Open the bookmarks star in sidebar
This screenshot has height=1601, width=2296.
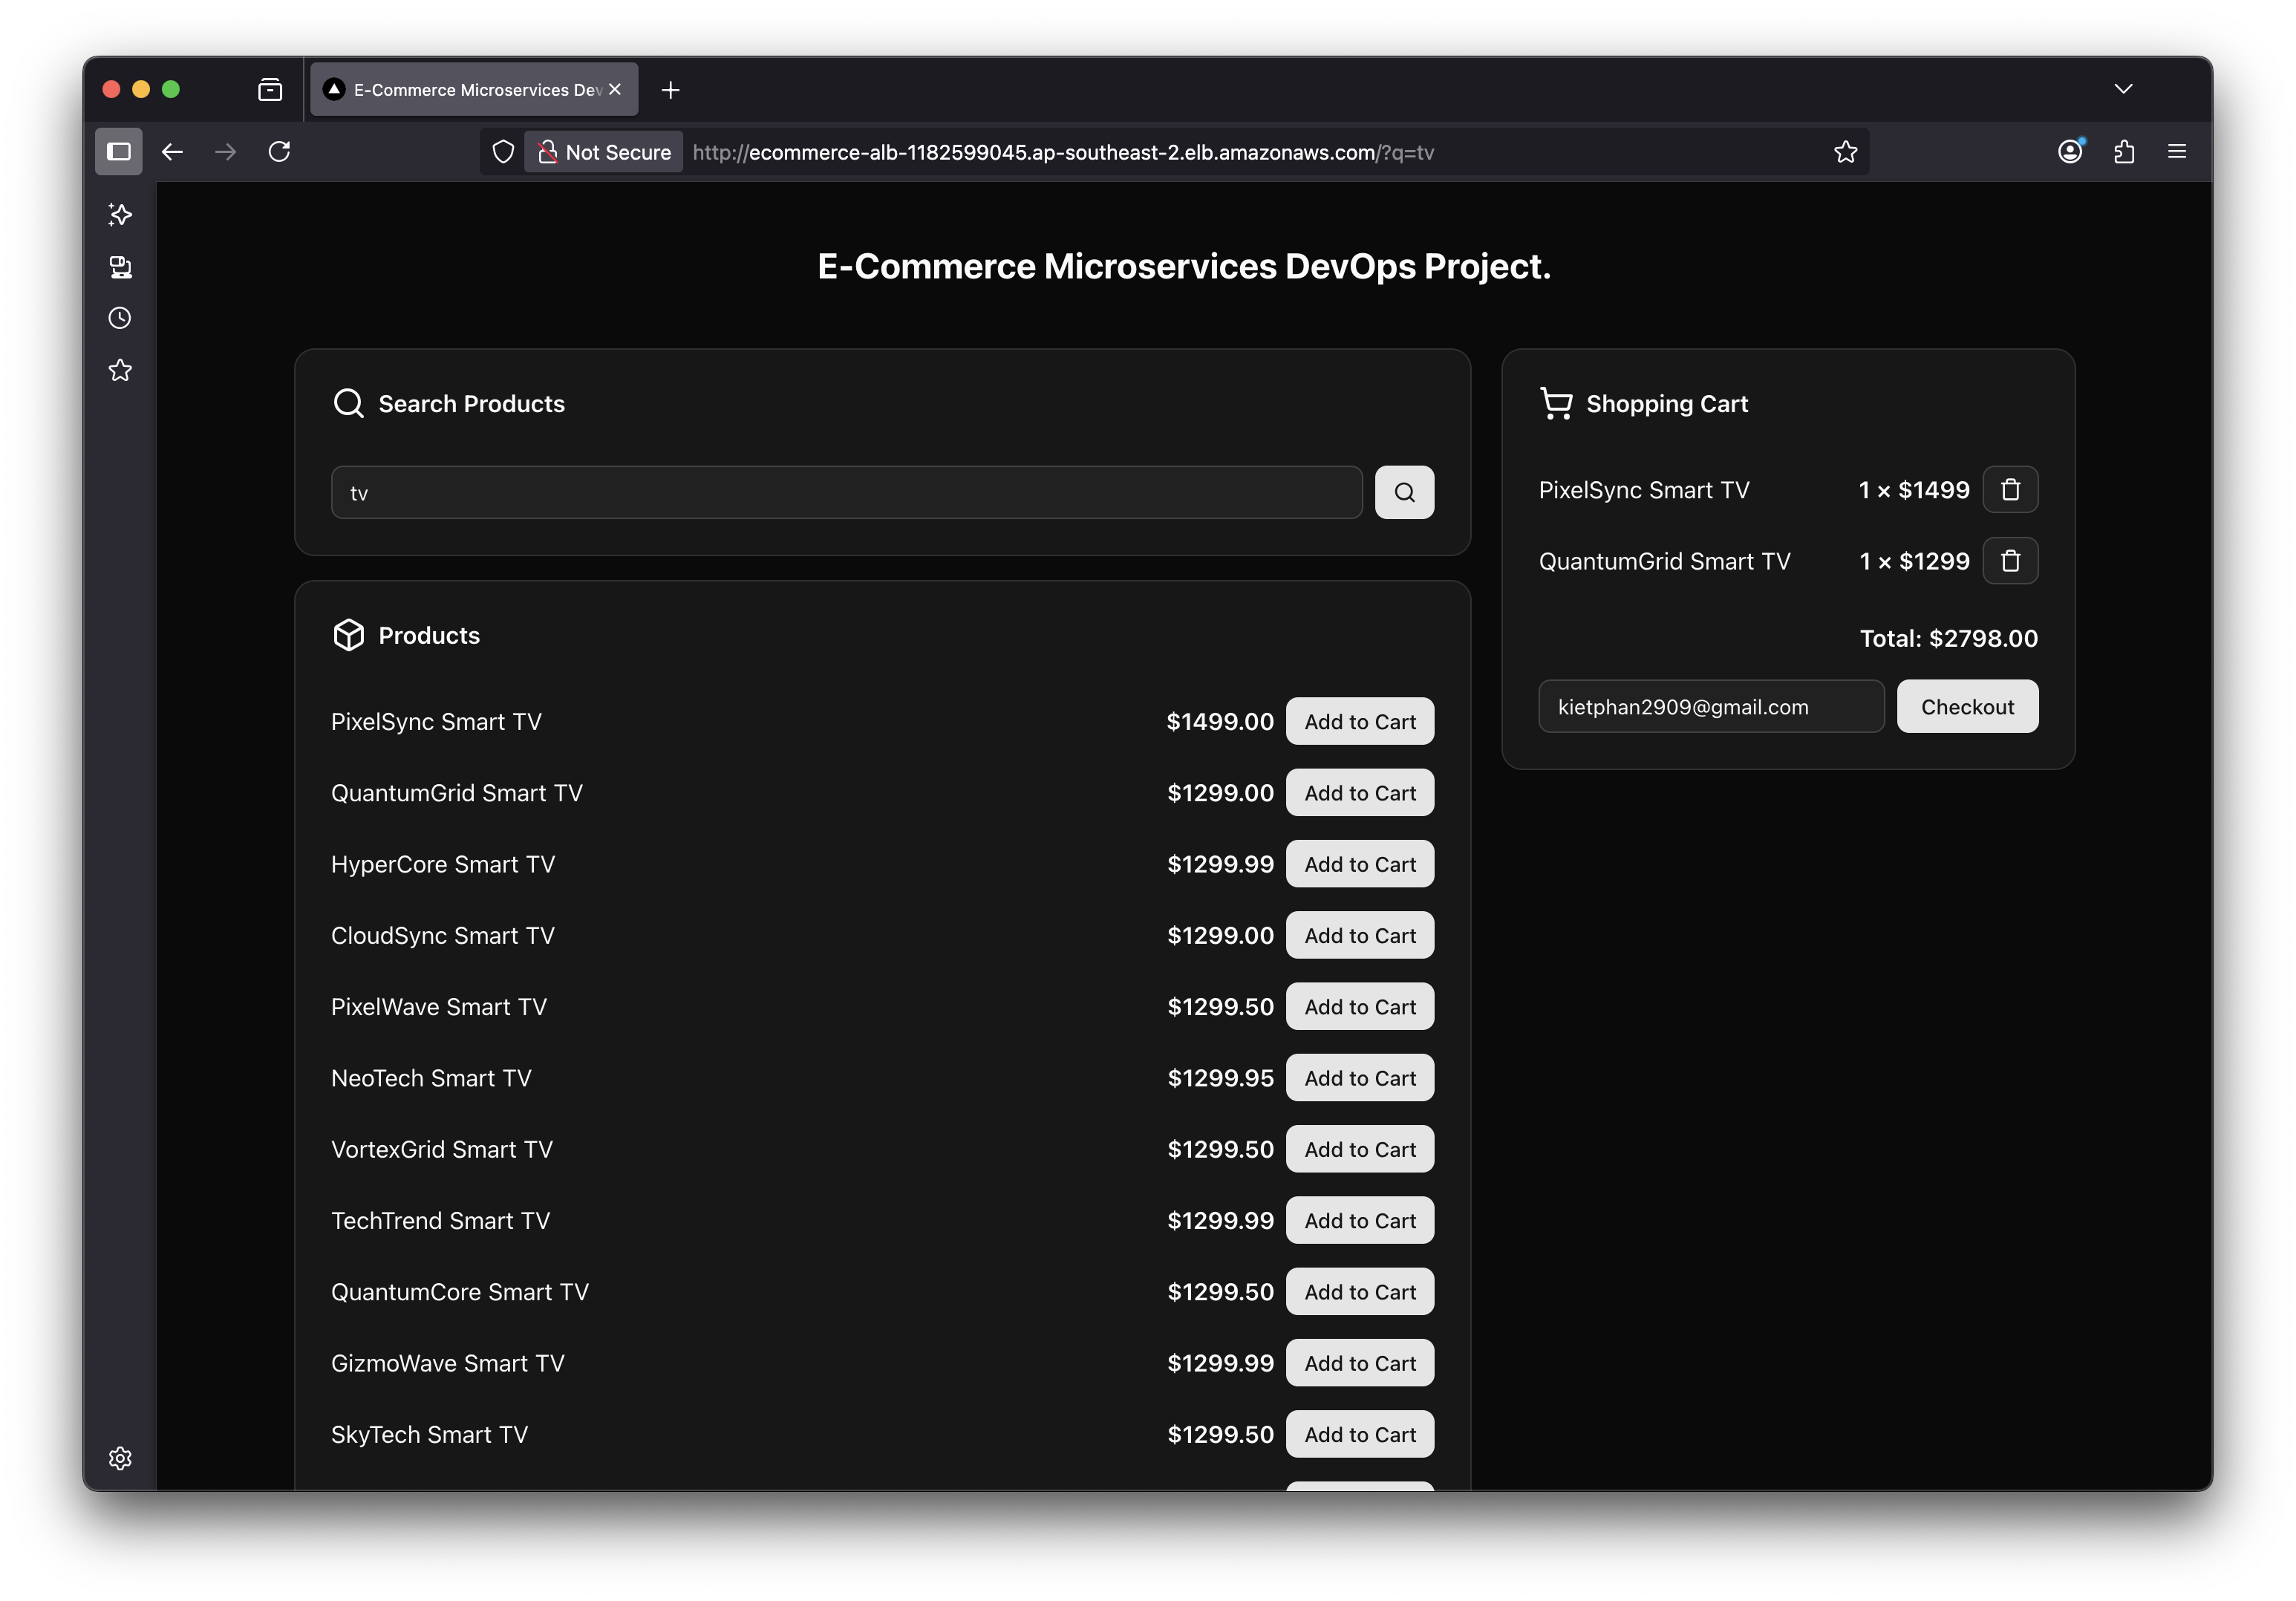click(x=120, y=370)
